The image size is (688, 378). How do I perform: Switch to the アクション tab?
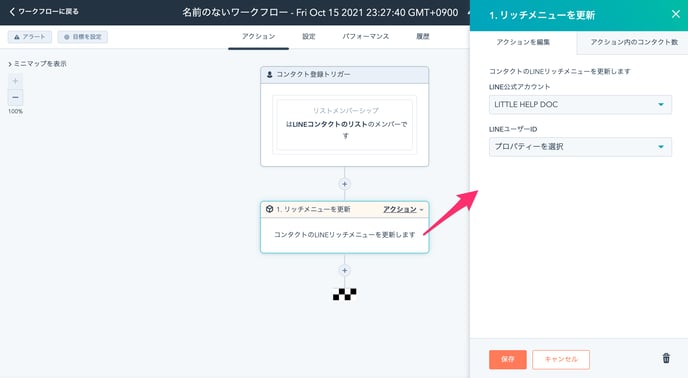coord(258,36)
